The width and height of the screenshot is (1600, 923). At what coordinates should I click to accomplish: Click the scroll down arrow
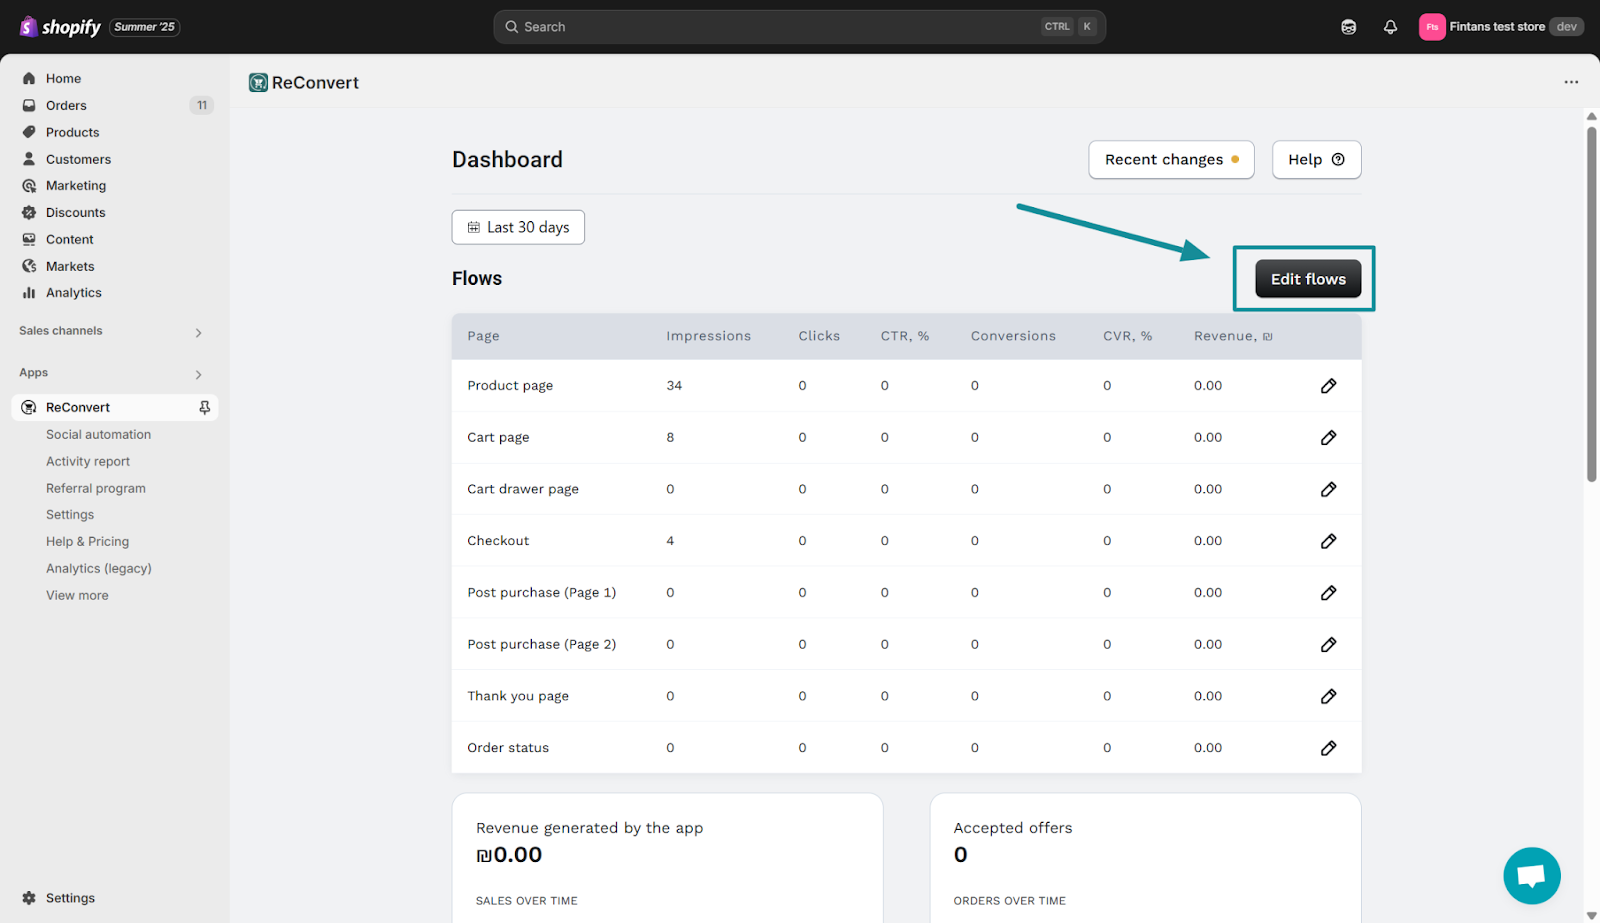click(1591, 916)
